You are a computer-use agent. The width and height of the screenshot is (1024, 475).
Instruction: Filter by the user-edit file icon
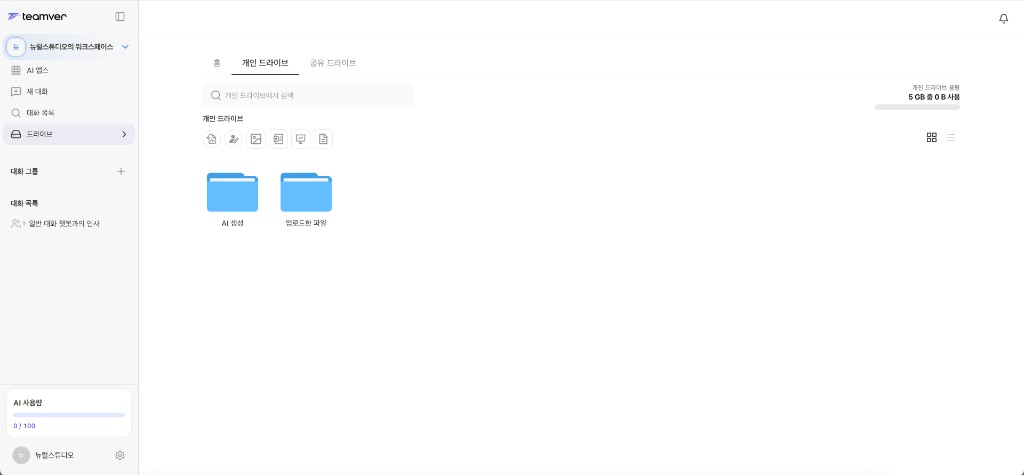233,139
